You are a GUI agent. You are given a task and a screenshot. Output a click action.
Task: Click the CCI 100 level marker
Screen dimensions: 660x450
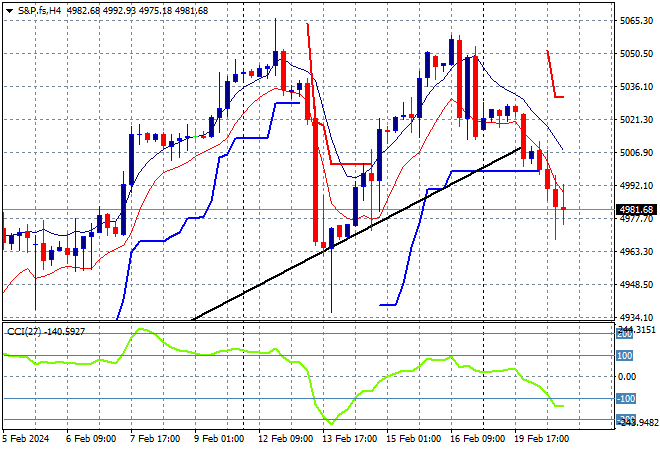625,356
